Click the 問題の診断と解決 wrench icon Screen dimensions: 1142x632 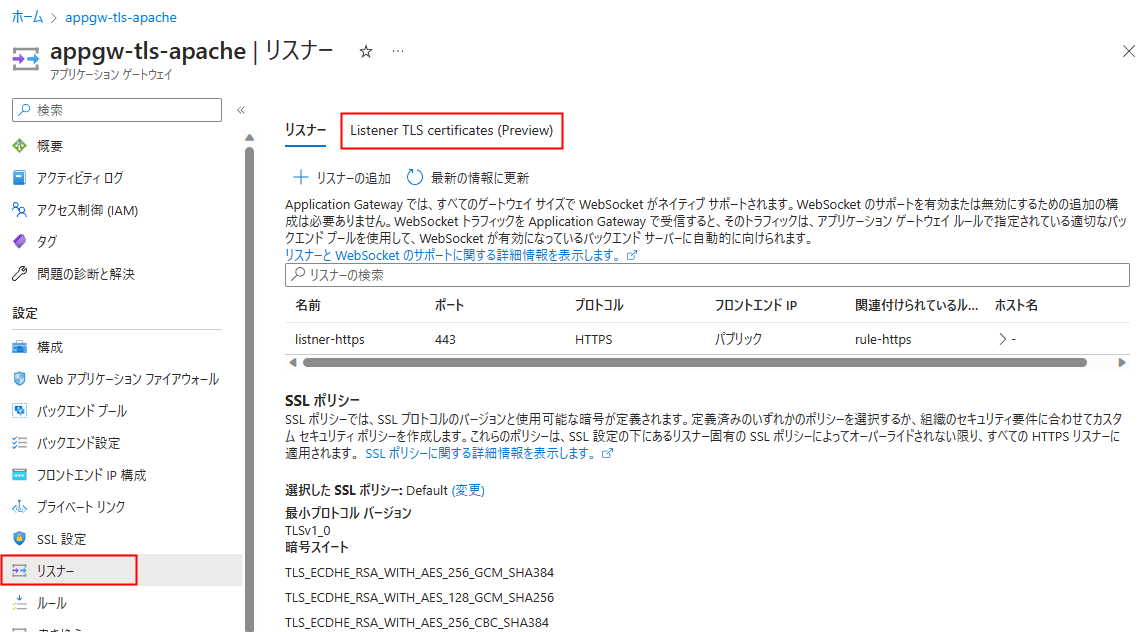pyautogui.click(x=20, y=274)
